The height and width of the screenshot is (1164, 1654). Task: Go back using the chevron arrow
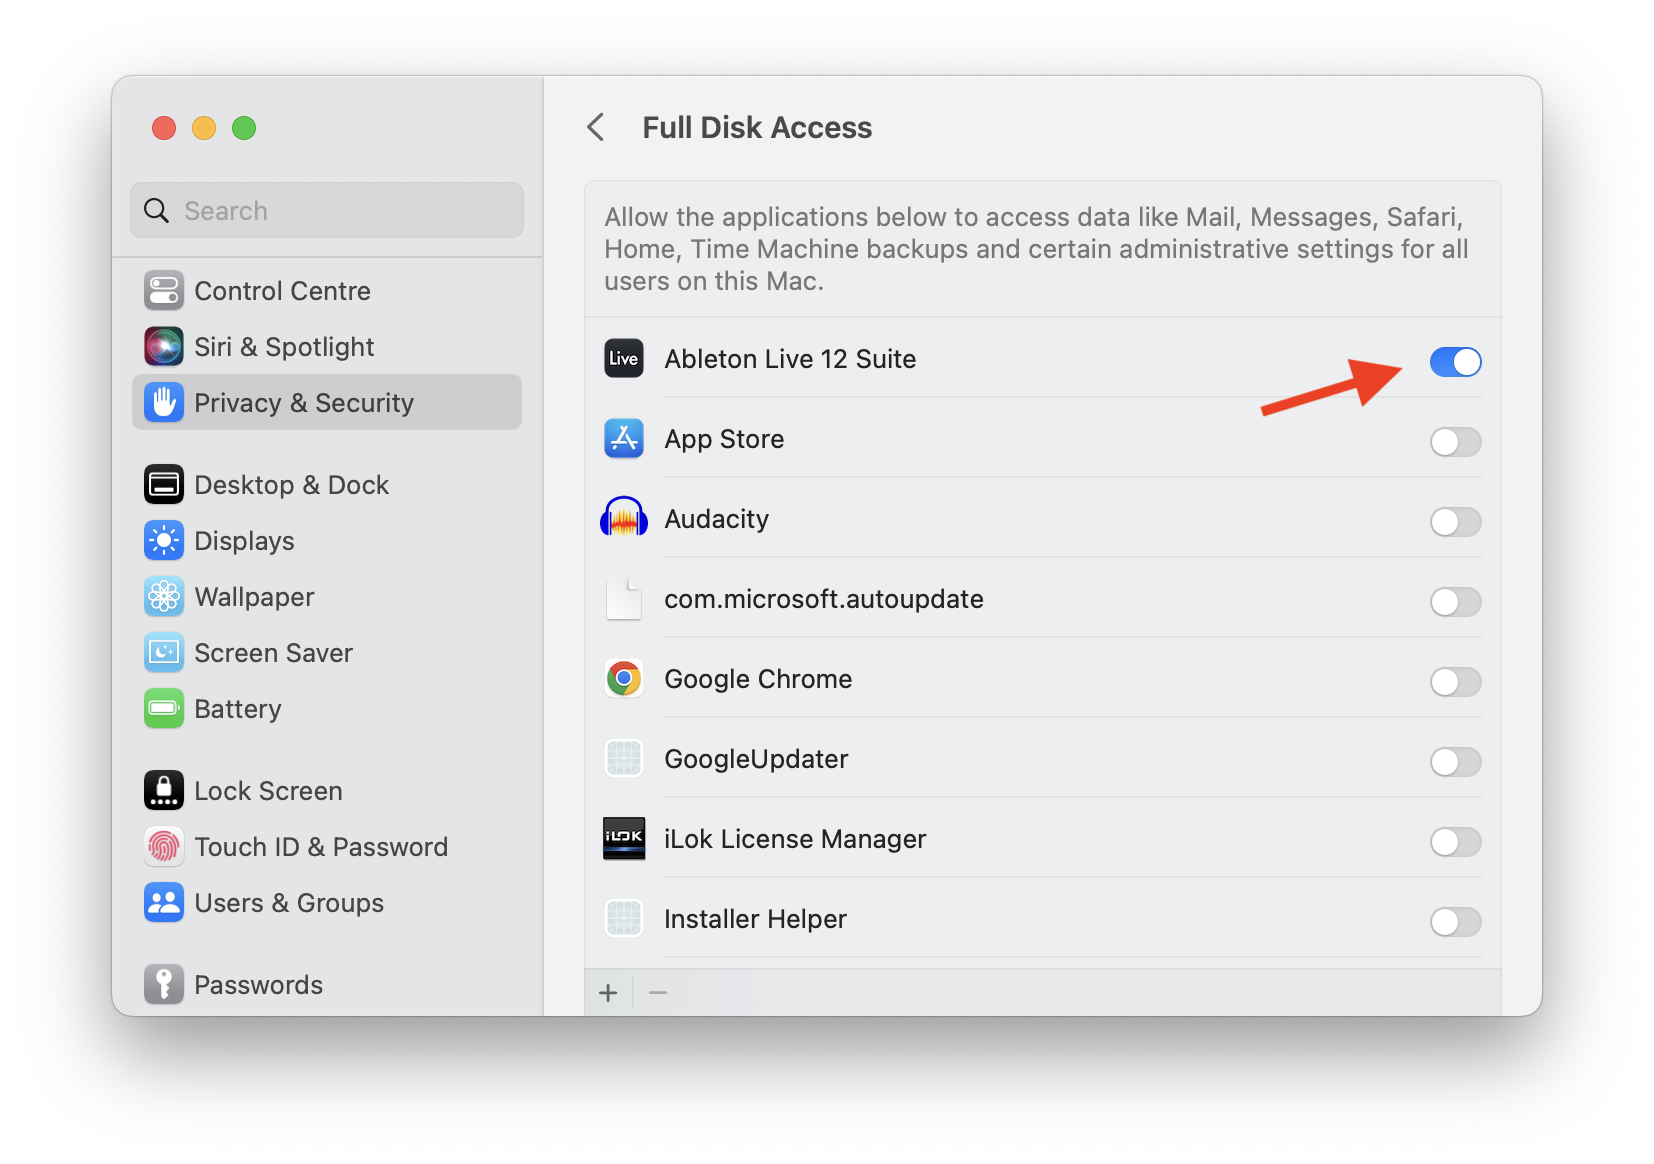coord(596,128)
